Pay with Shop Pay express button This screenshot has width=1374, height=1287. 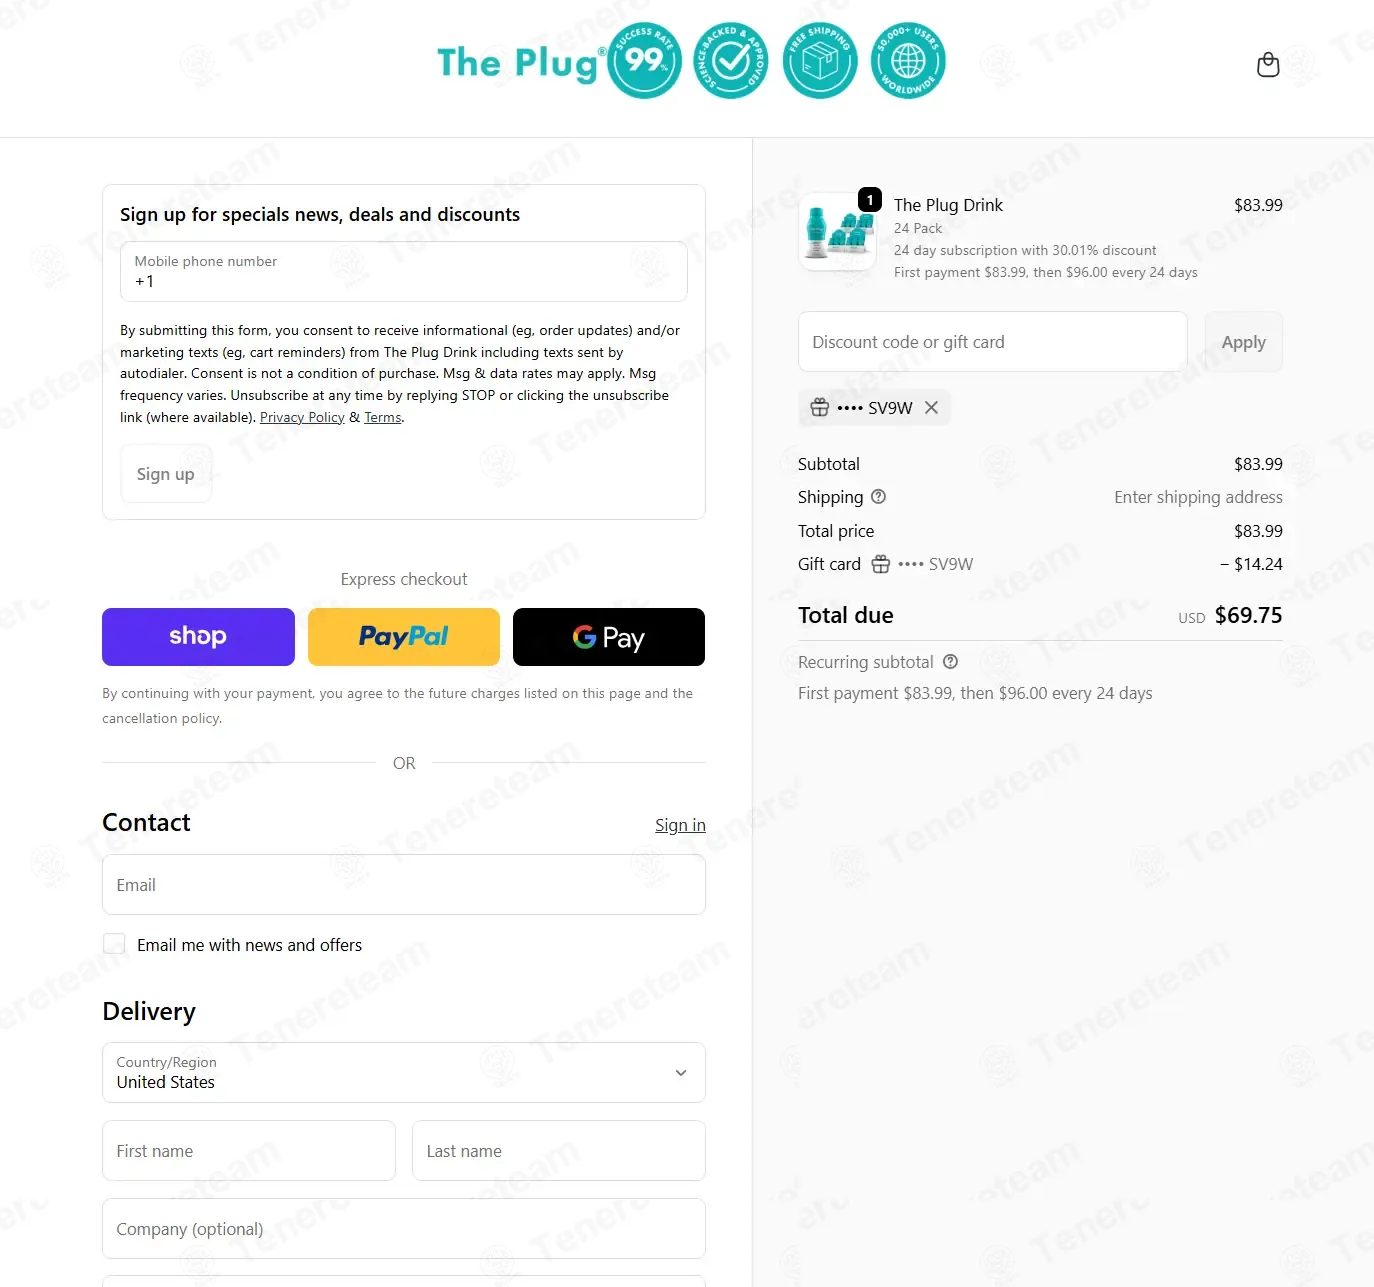tap(198, 637)
